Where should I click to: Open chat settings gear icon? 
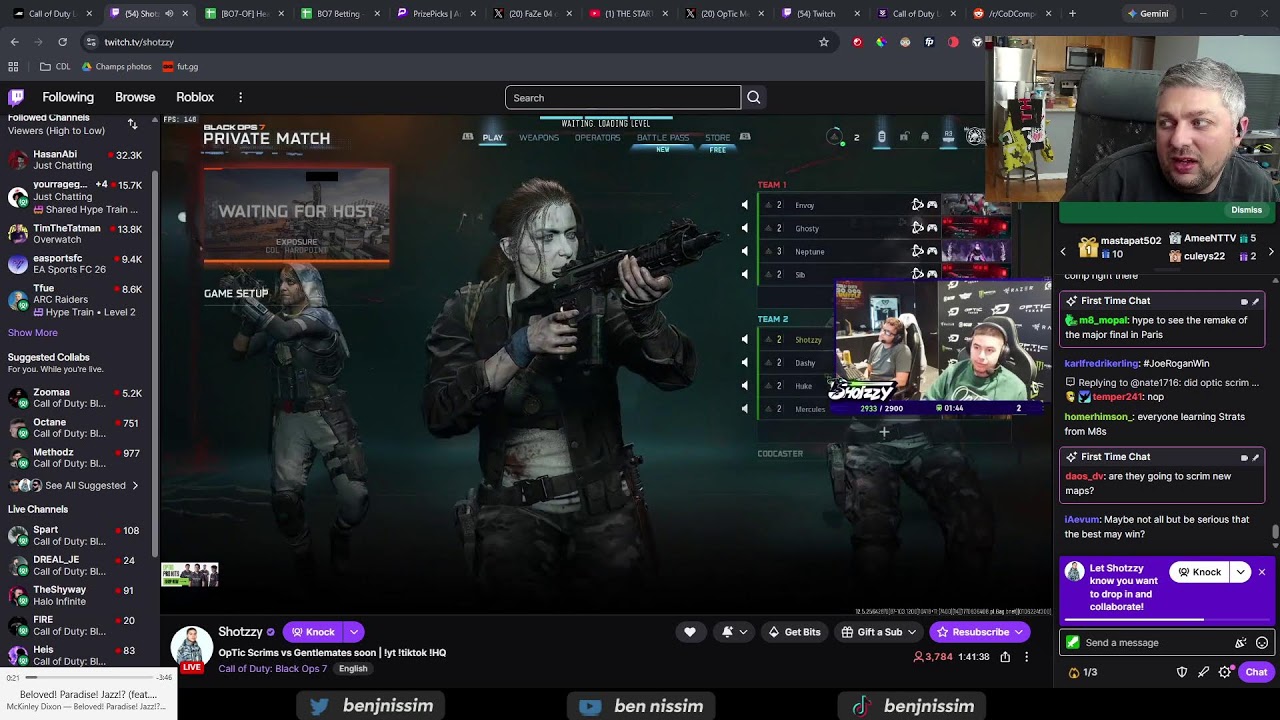1225,672
